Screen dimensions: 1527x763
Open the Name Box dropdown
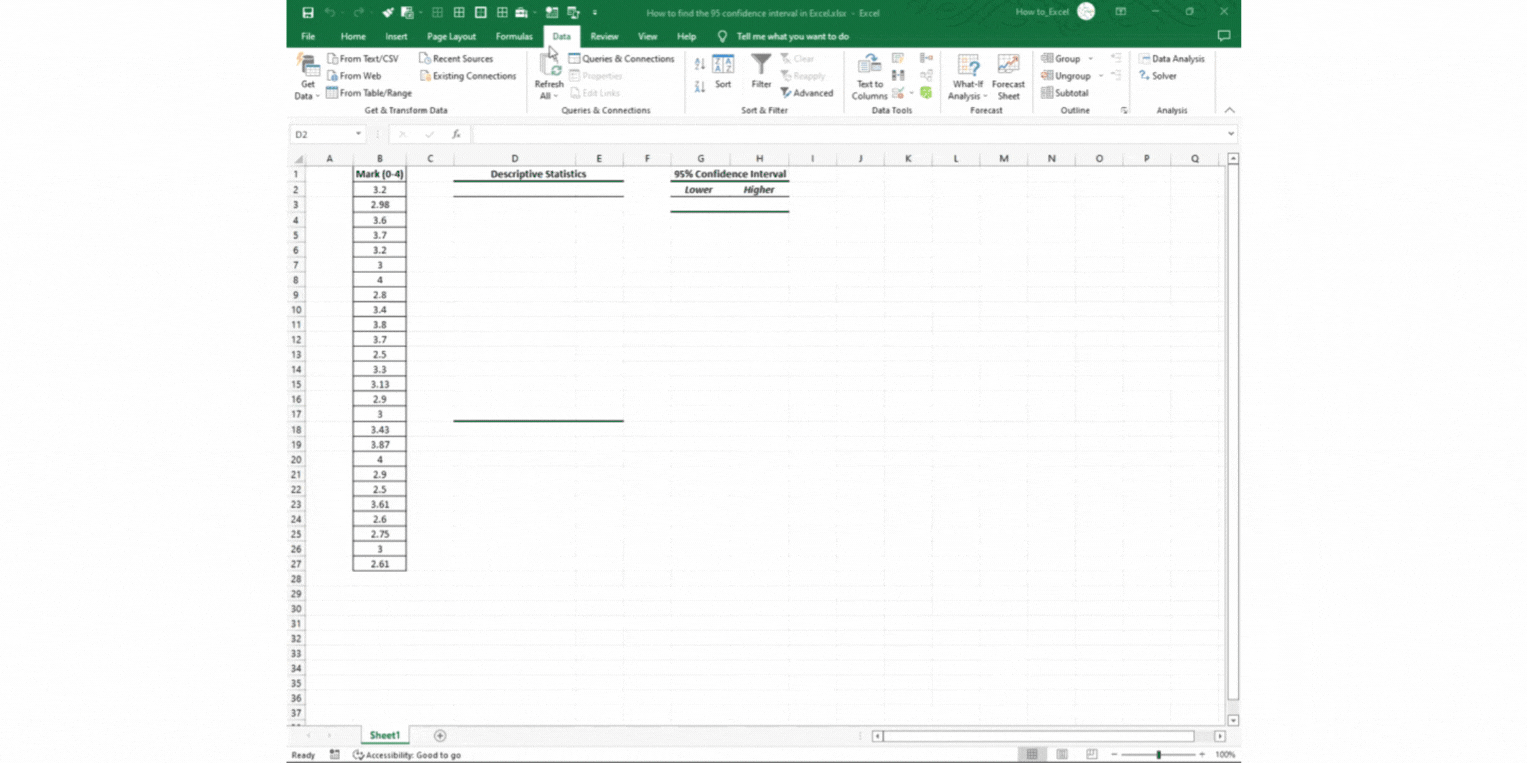tap(358, 133)
